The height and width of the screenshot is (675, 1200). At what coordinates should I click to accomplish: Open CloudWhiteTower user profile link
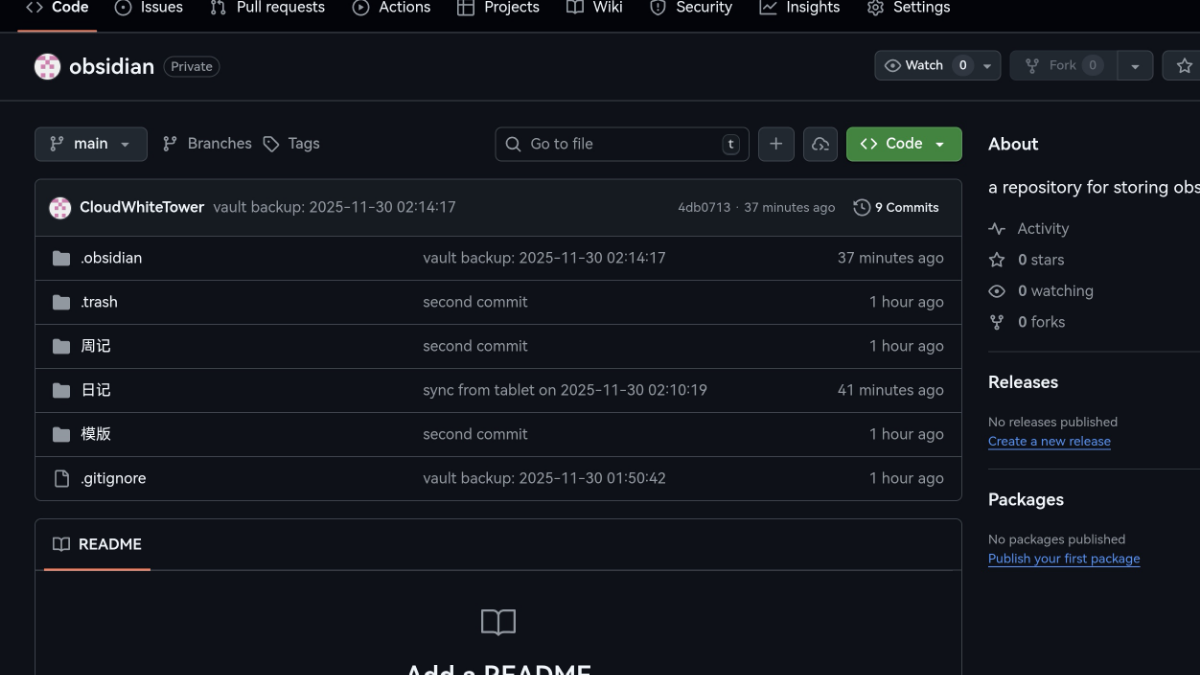(x=142, y=207)
